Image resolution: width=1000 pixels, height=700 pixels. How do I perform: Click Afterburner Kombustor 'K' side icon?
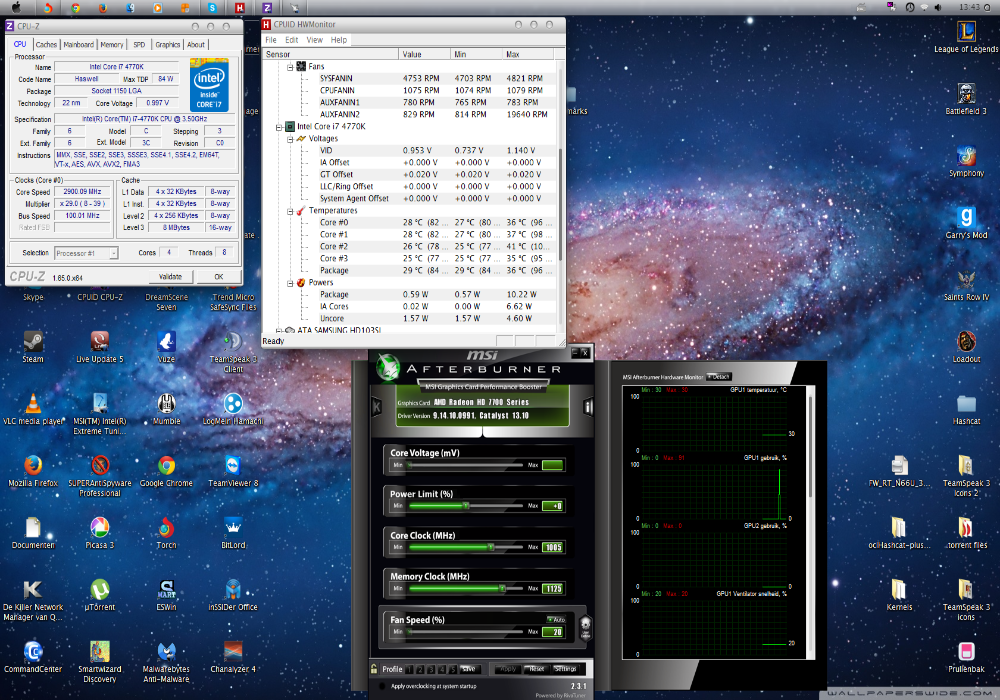pyautogui.click(x=377, y=406)
